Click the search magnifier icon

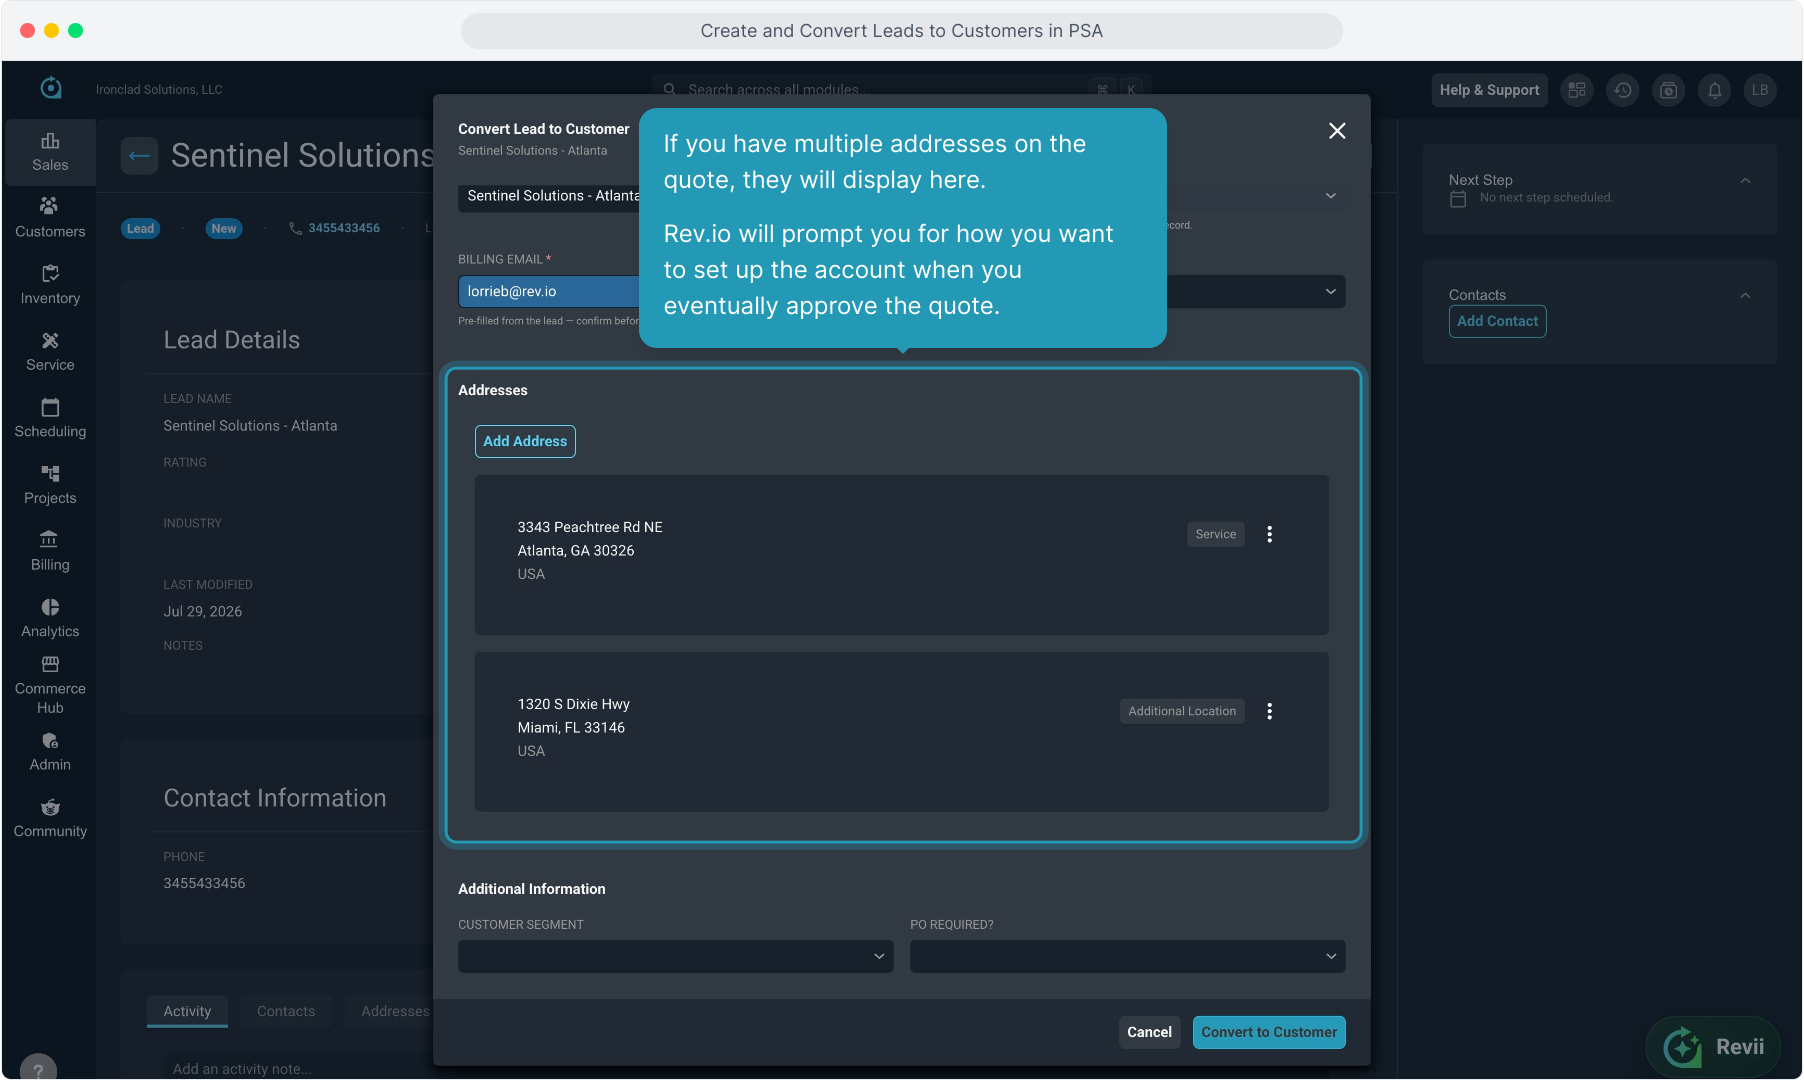point(670,89)
